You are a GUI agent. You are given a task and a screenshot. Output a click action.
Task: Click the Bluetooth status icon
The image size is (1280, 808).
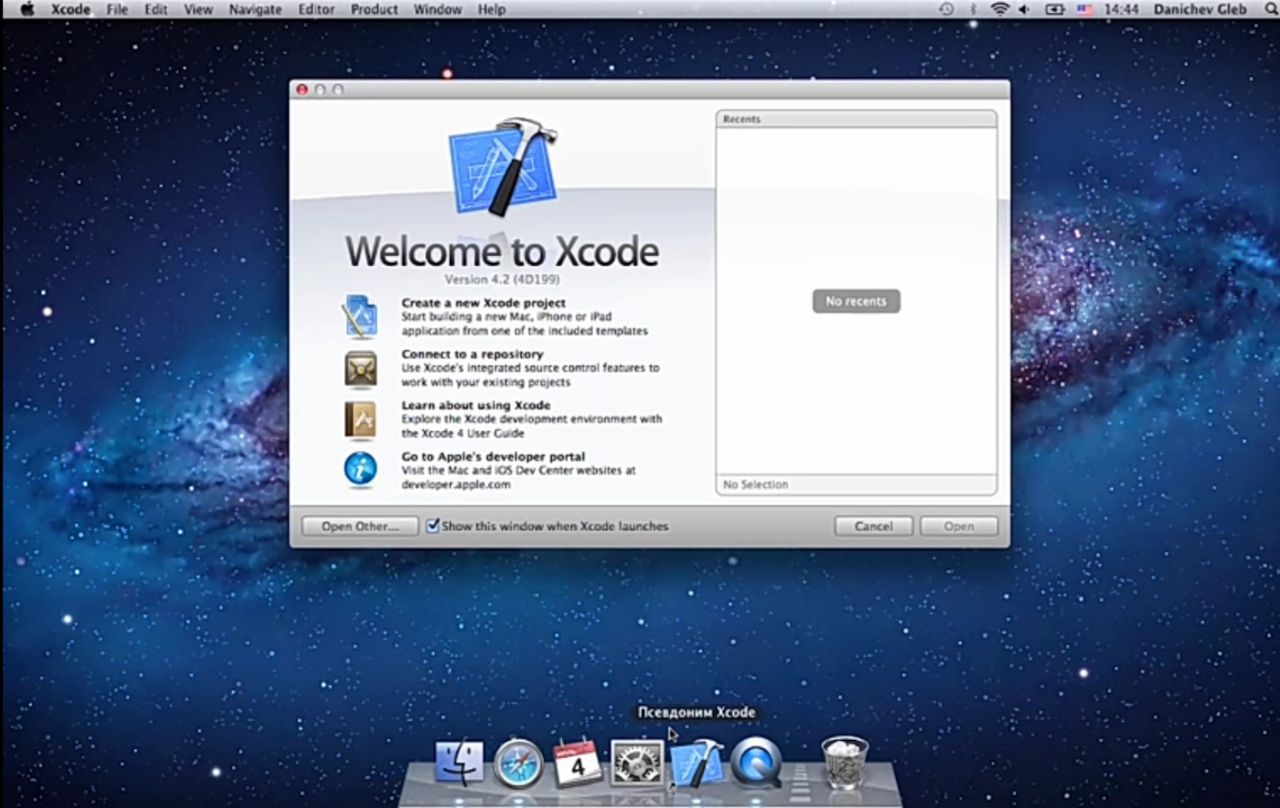[x=973, y=9]
